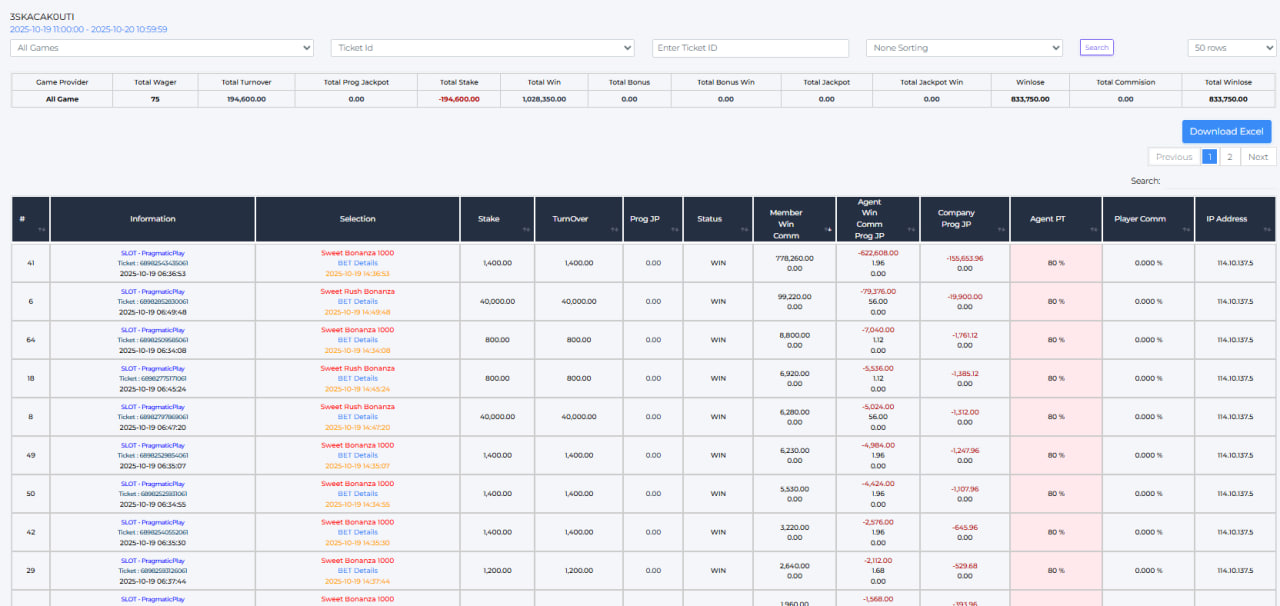This screenshot has width=1280, height=606.
Task: Click the table Search input box
Action: pos(1220,181)
